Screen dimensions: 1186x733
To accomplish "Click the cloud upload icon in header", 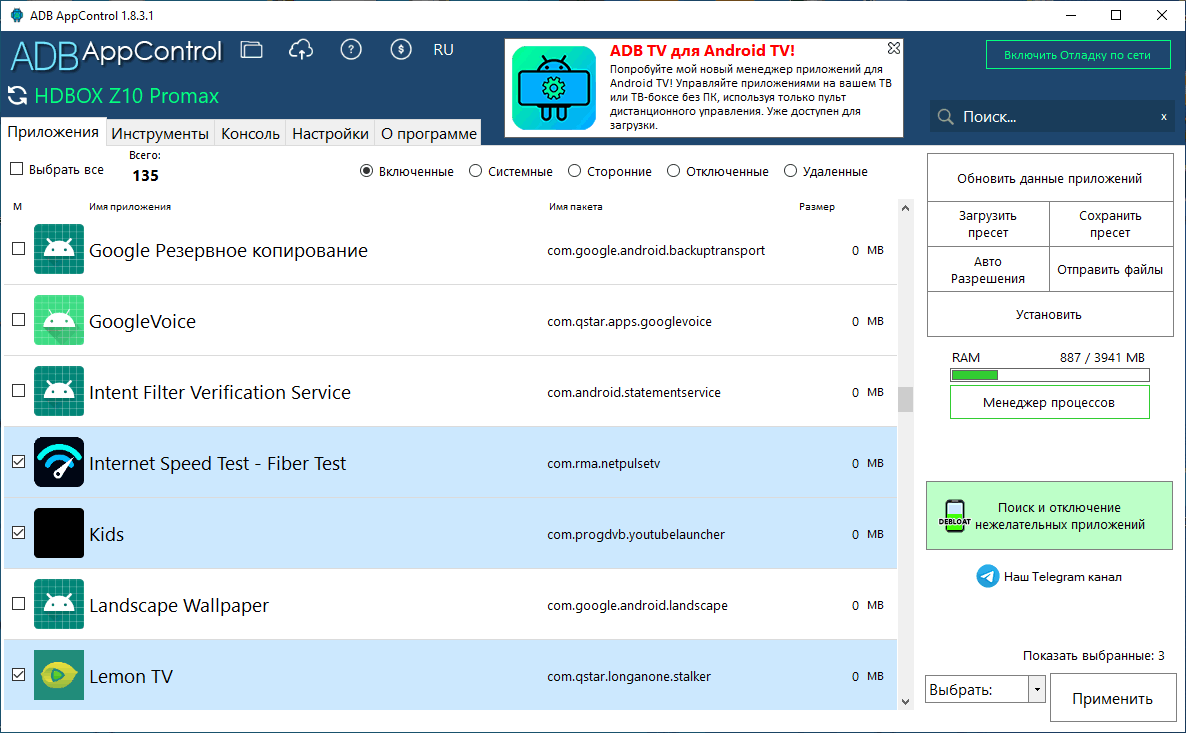I will (x=301, y=50).
